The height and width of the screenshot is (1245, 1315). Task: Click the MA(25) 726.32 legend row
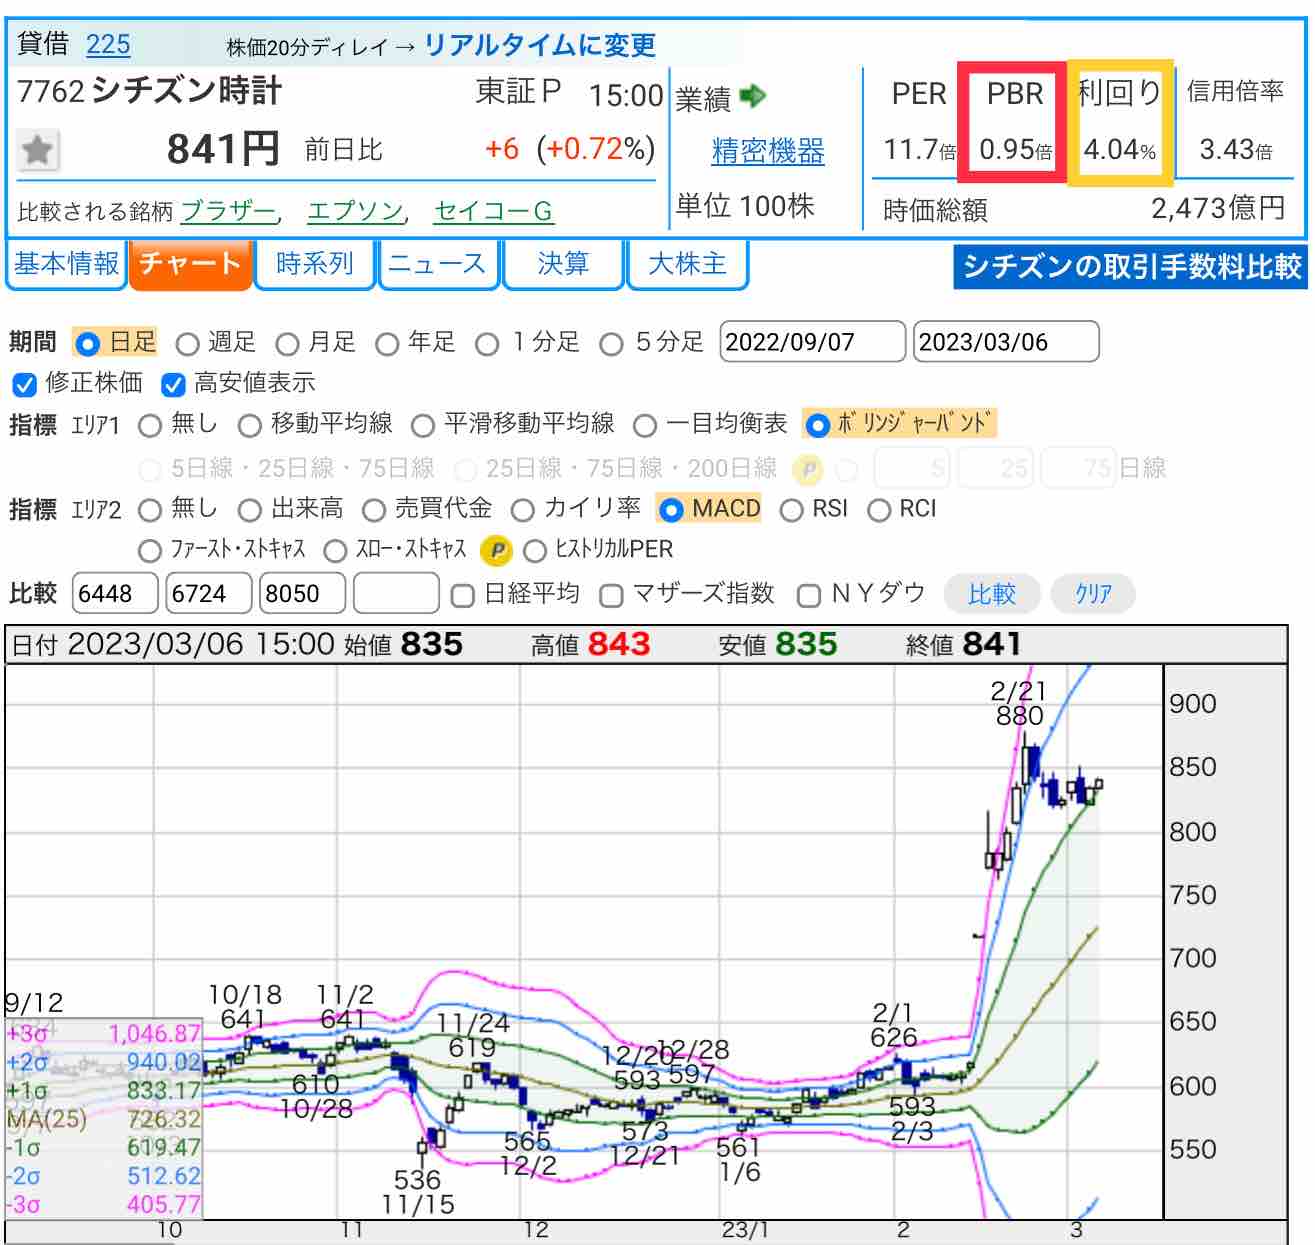click(103, 1119)
